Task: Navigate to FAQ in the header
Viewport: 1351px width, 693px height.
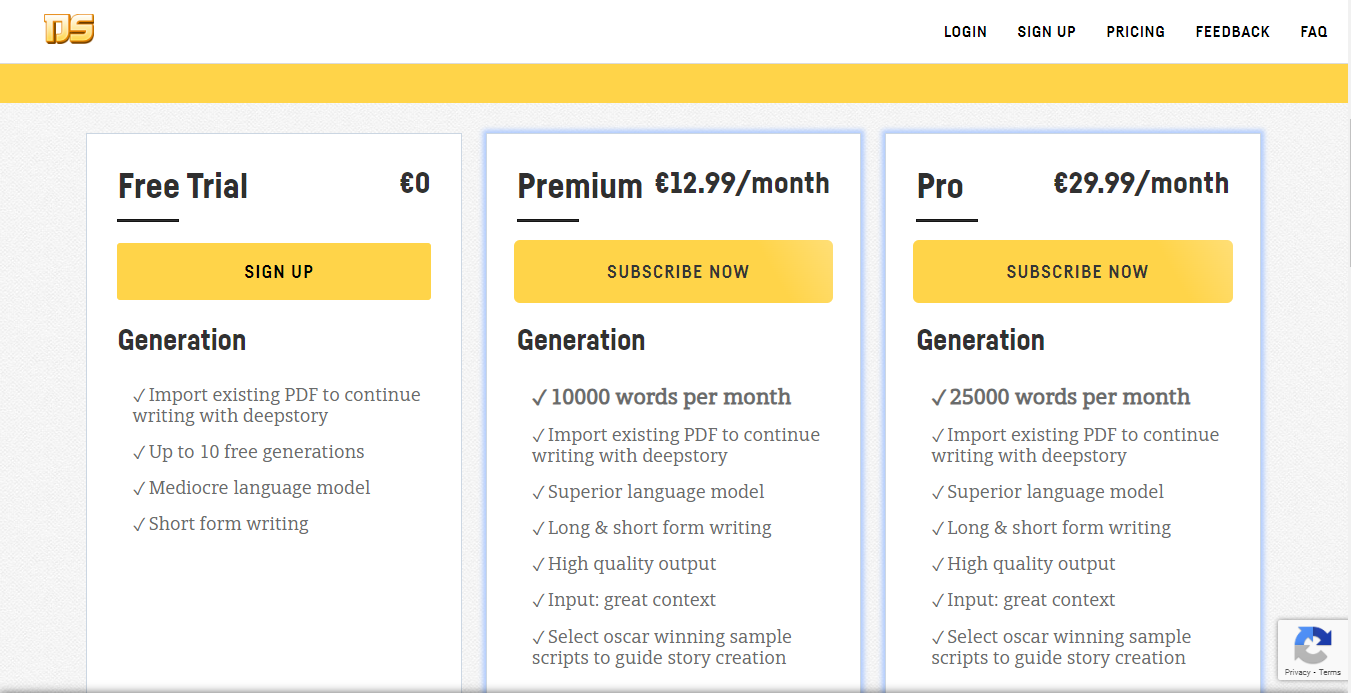Action: tap(1314, 32)
